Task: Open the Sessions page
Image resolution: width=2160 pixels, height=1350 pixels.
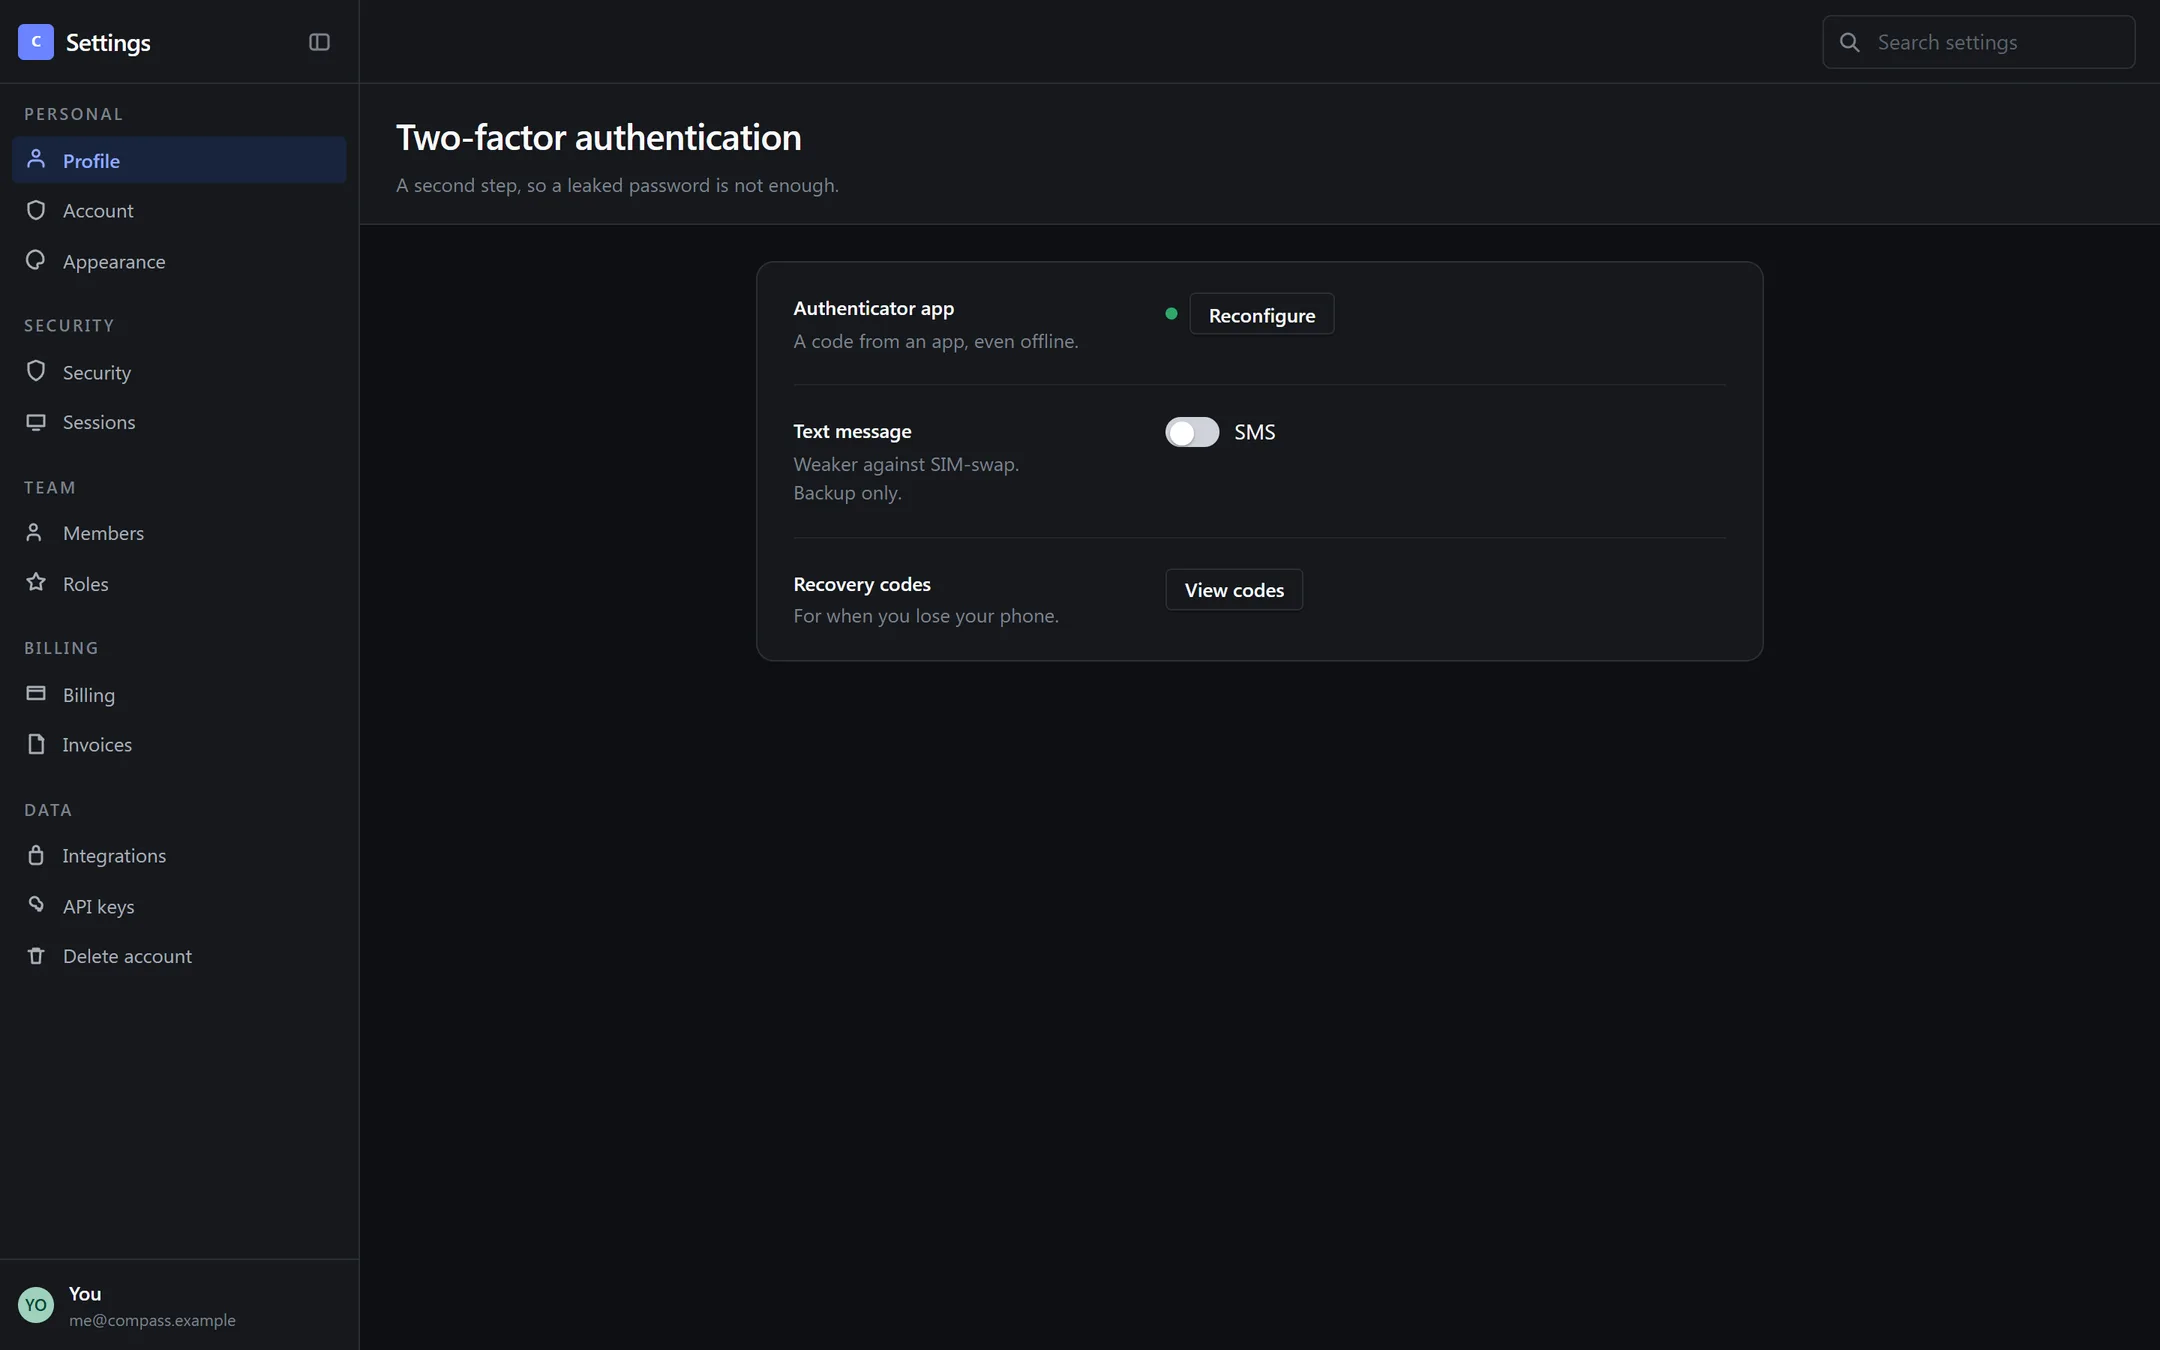Action: coord(179,422)
